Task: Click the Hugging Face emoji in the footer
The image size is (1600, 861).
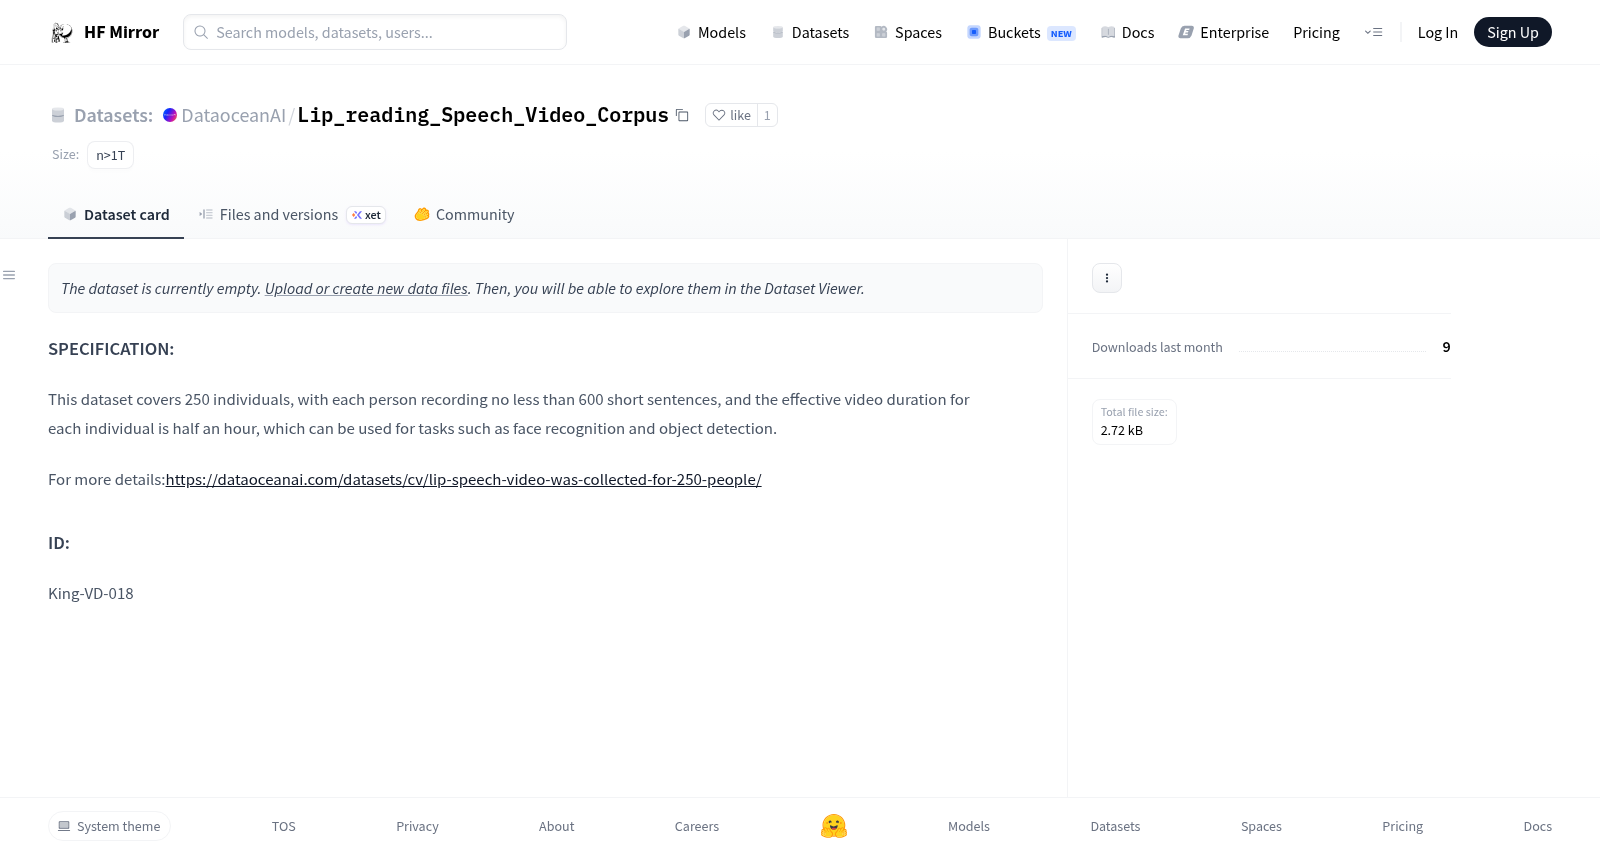Action: click(x=834, y=826)
